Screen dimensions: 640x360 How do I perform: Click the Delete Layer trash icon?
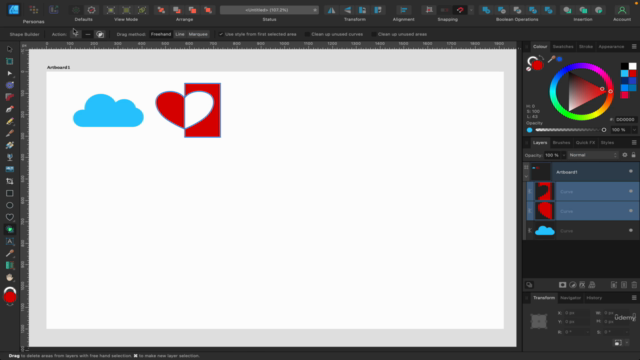coord(634,285)
